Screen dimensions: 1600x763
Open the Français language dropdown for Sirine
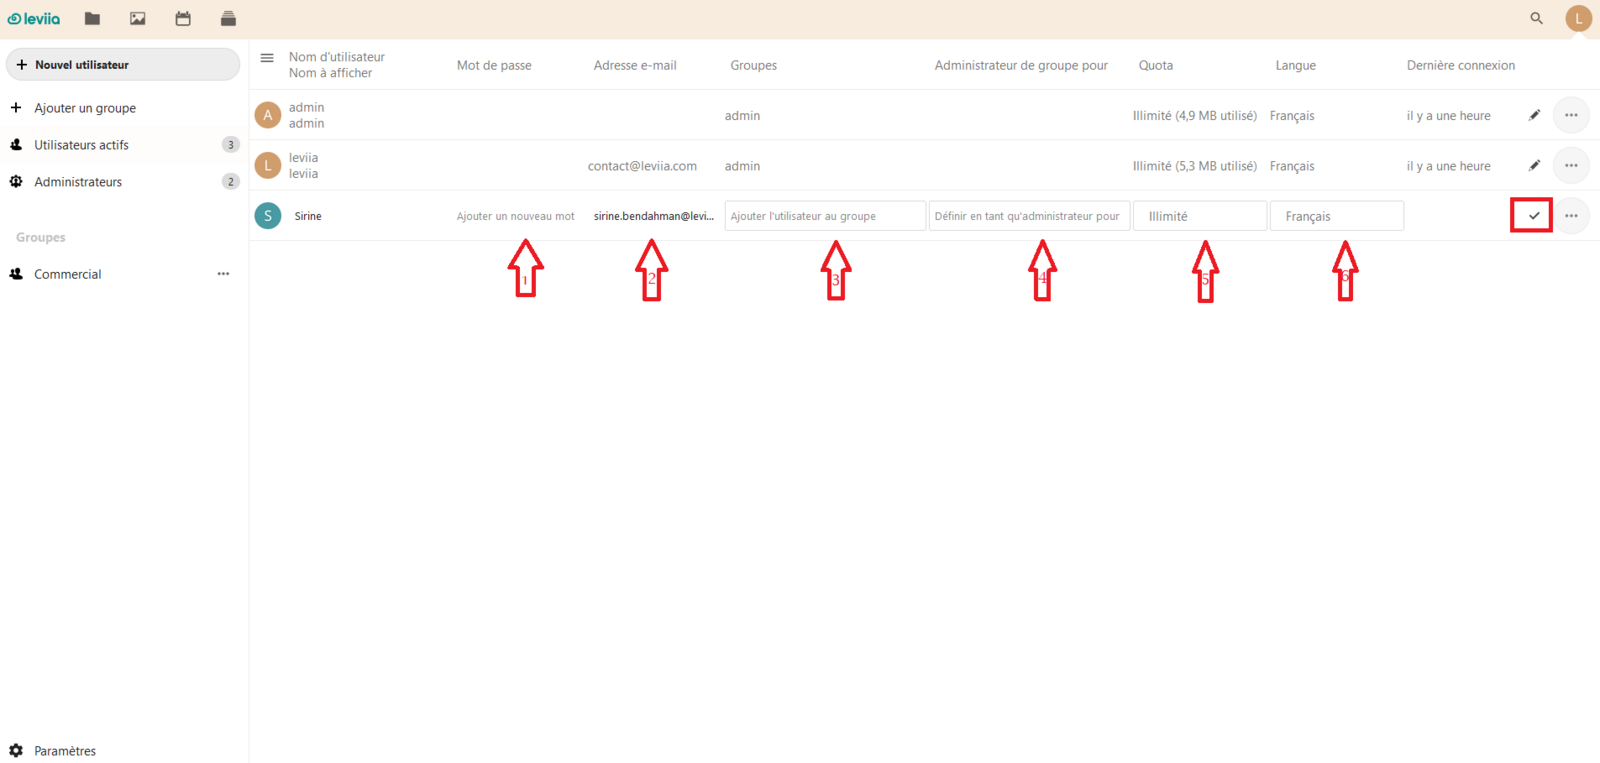point(1337,216)
